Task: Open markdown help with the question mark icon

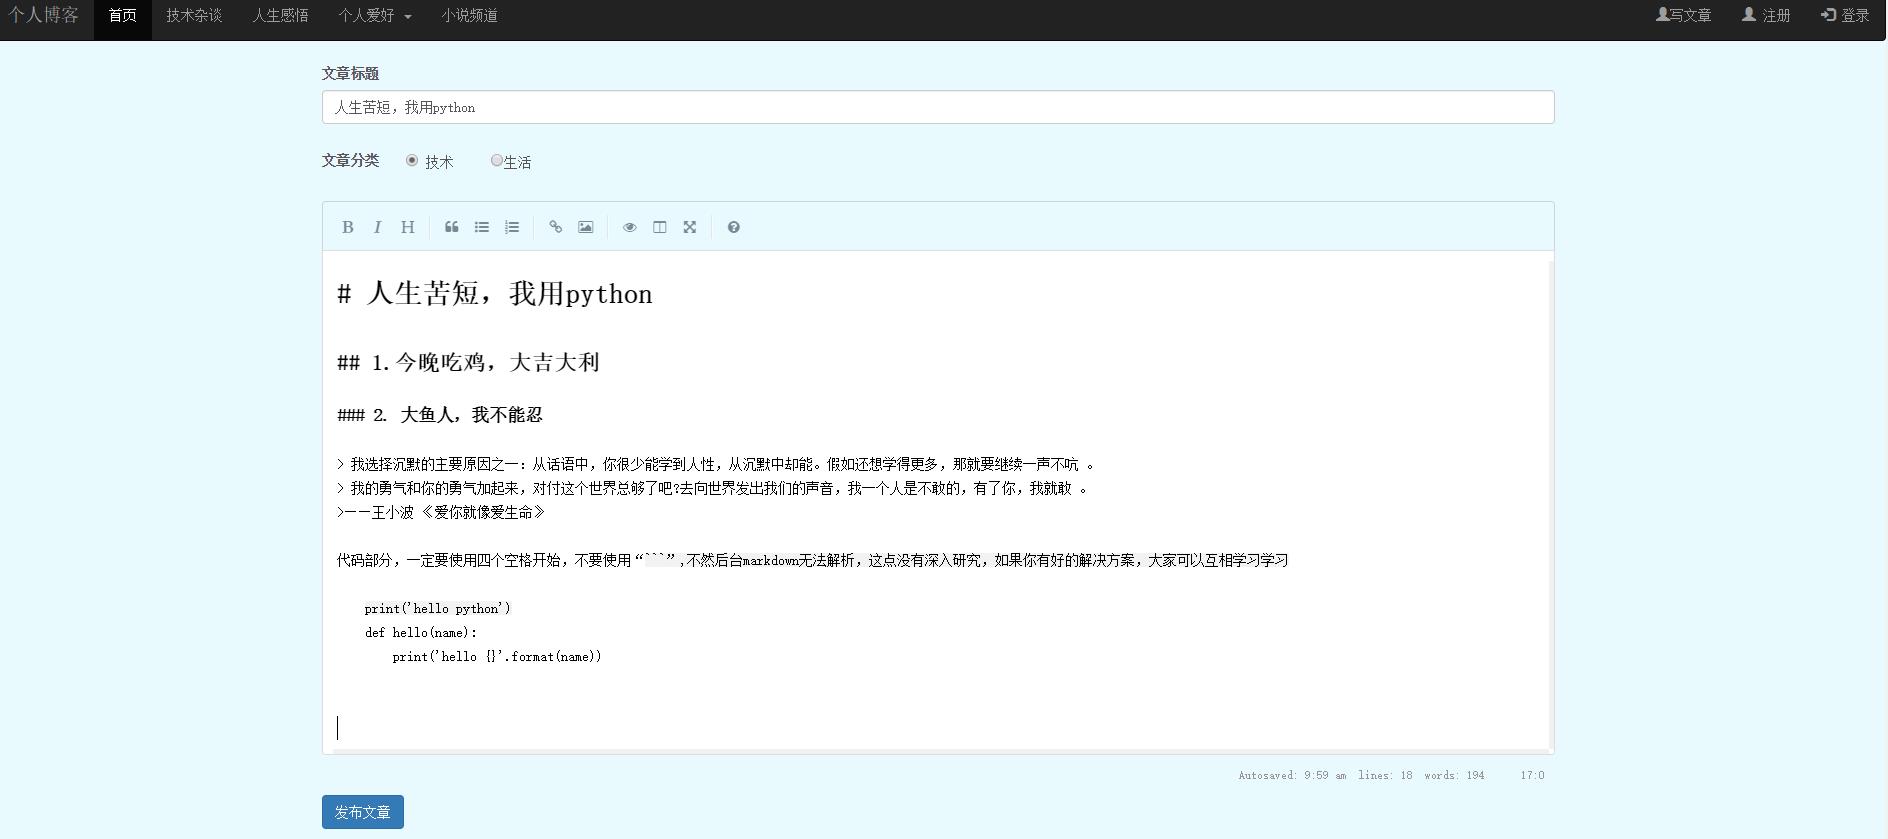Action: pyautogui.click(x=733, y=227)
